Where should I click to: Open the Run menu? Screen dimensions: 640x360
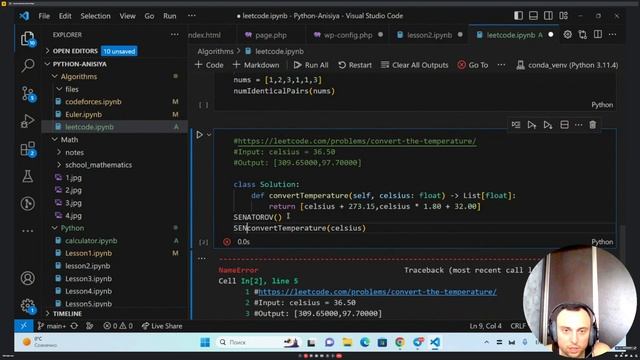[x=170, y=16]
